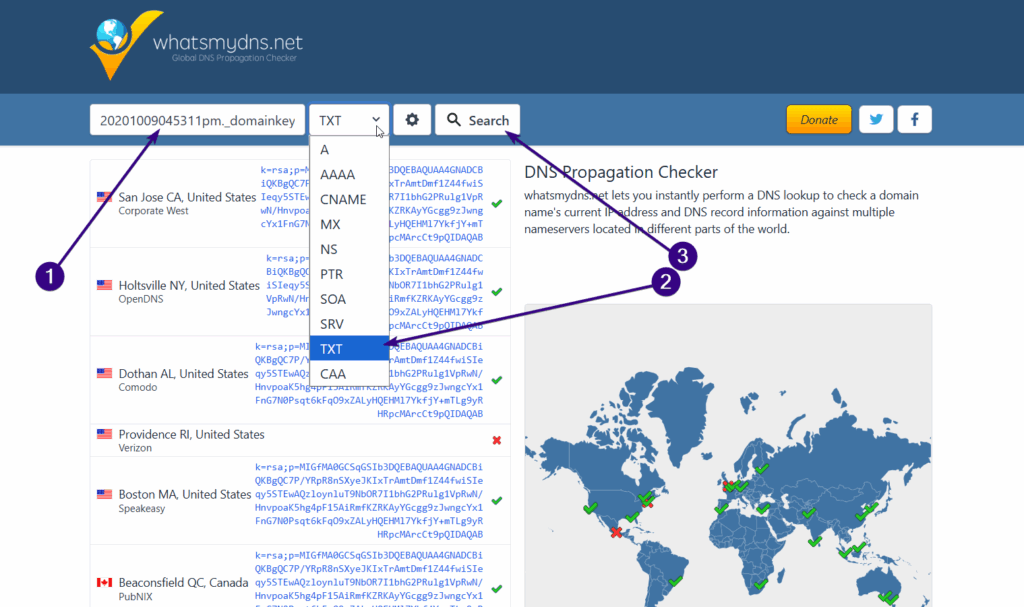
Task: Pick the highlighted TXT option
Action: pyautogui.click(x=331, y=349)
